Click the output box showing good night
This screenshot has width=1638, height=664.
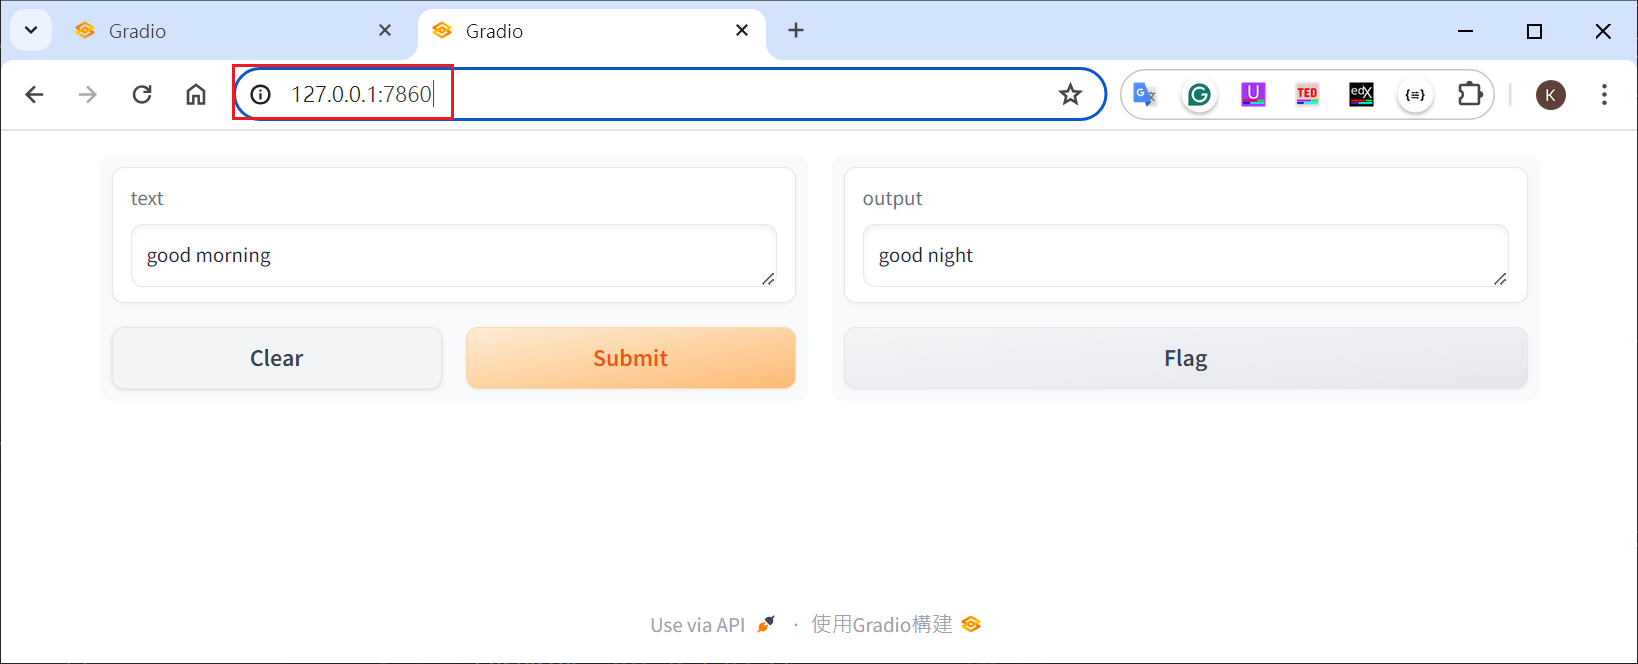tap(1185, 256)
